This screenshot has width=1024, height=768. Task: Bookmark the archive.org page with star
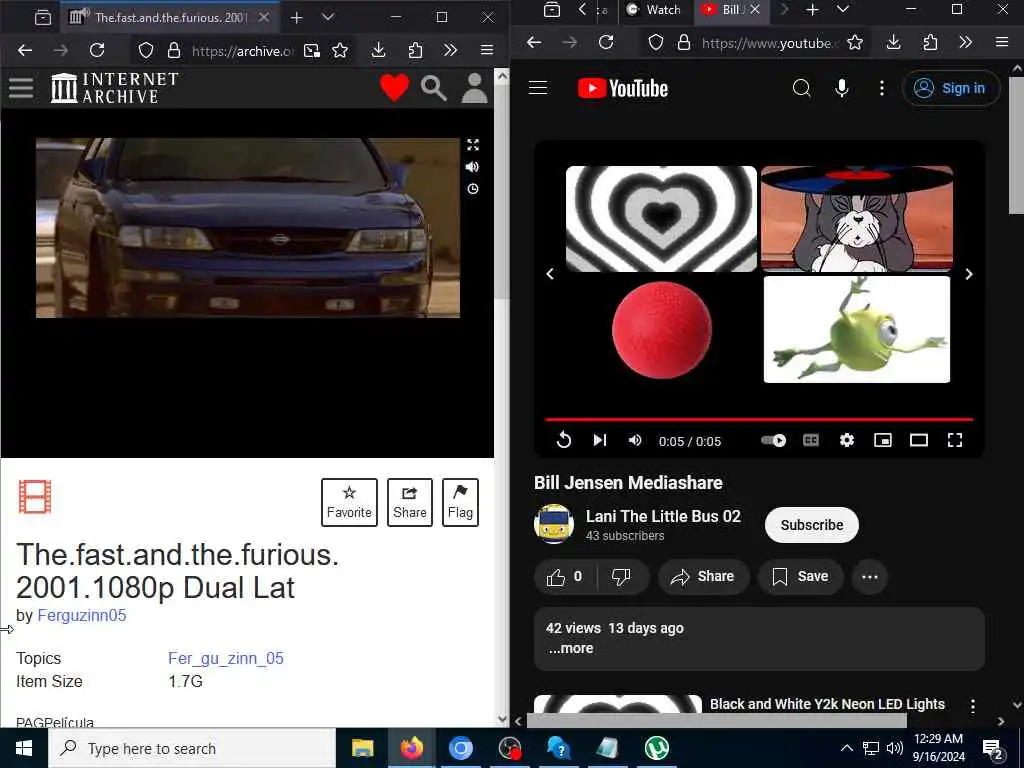coord(340,50)
